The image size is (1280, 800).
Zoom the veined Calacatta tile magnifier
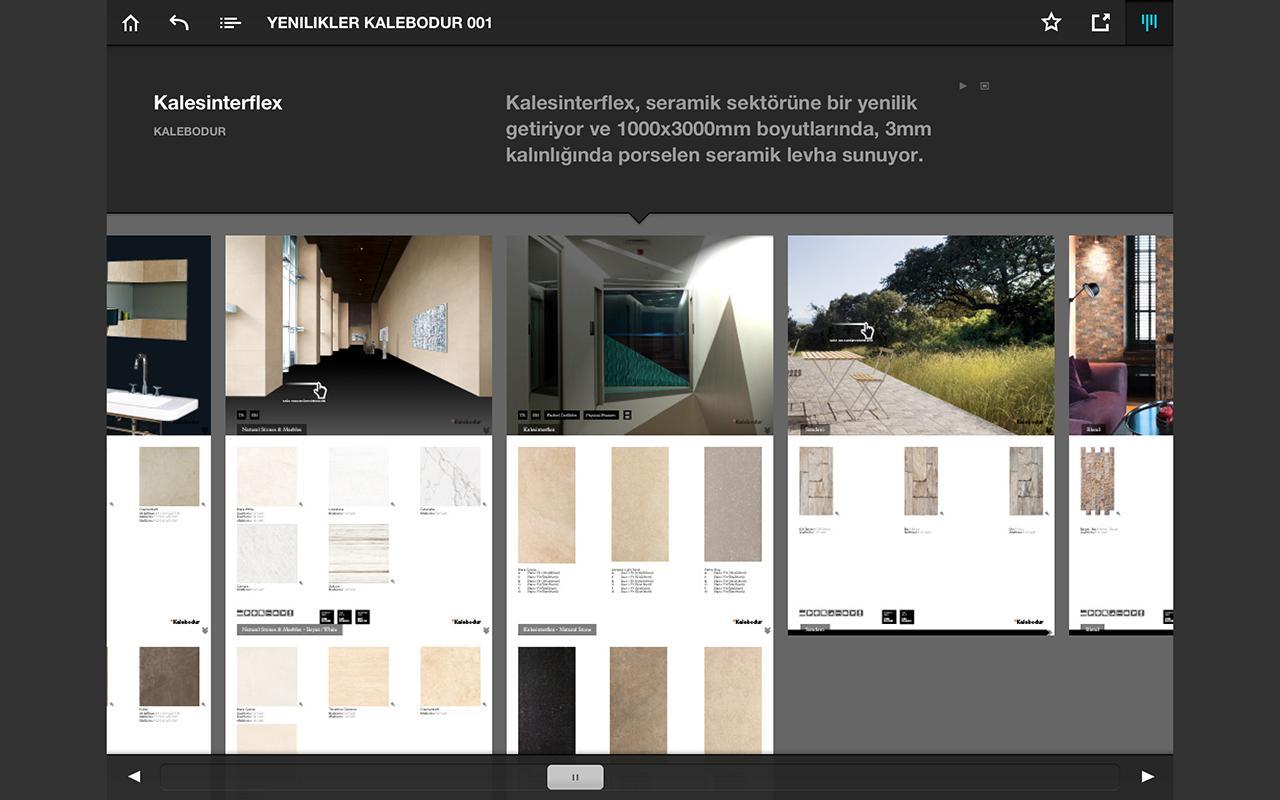point(484,504)
